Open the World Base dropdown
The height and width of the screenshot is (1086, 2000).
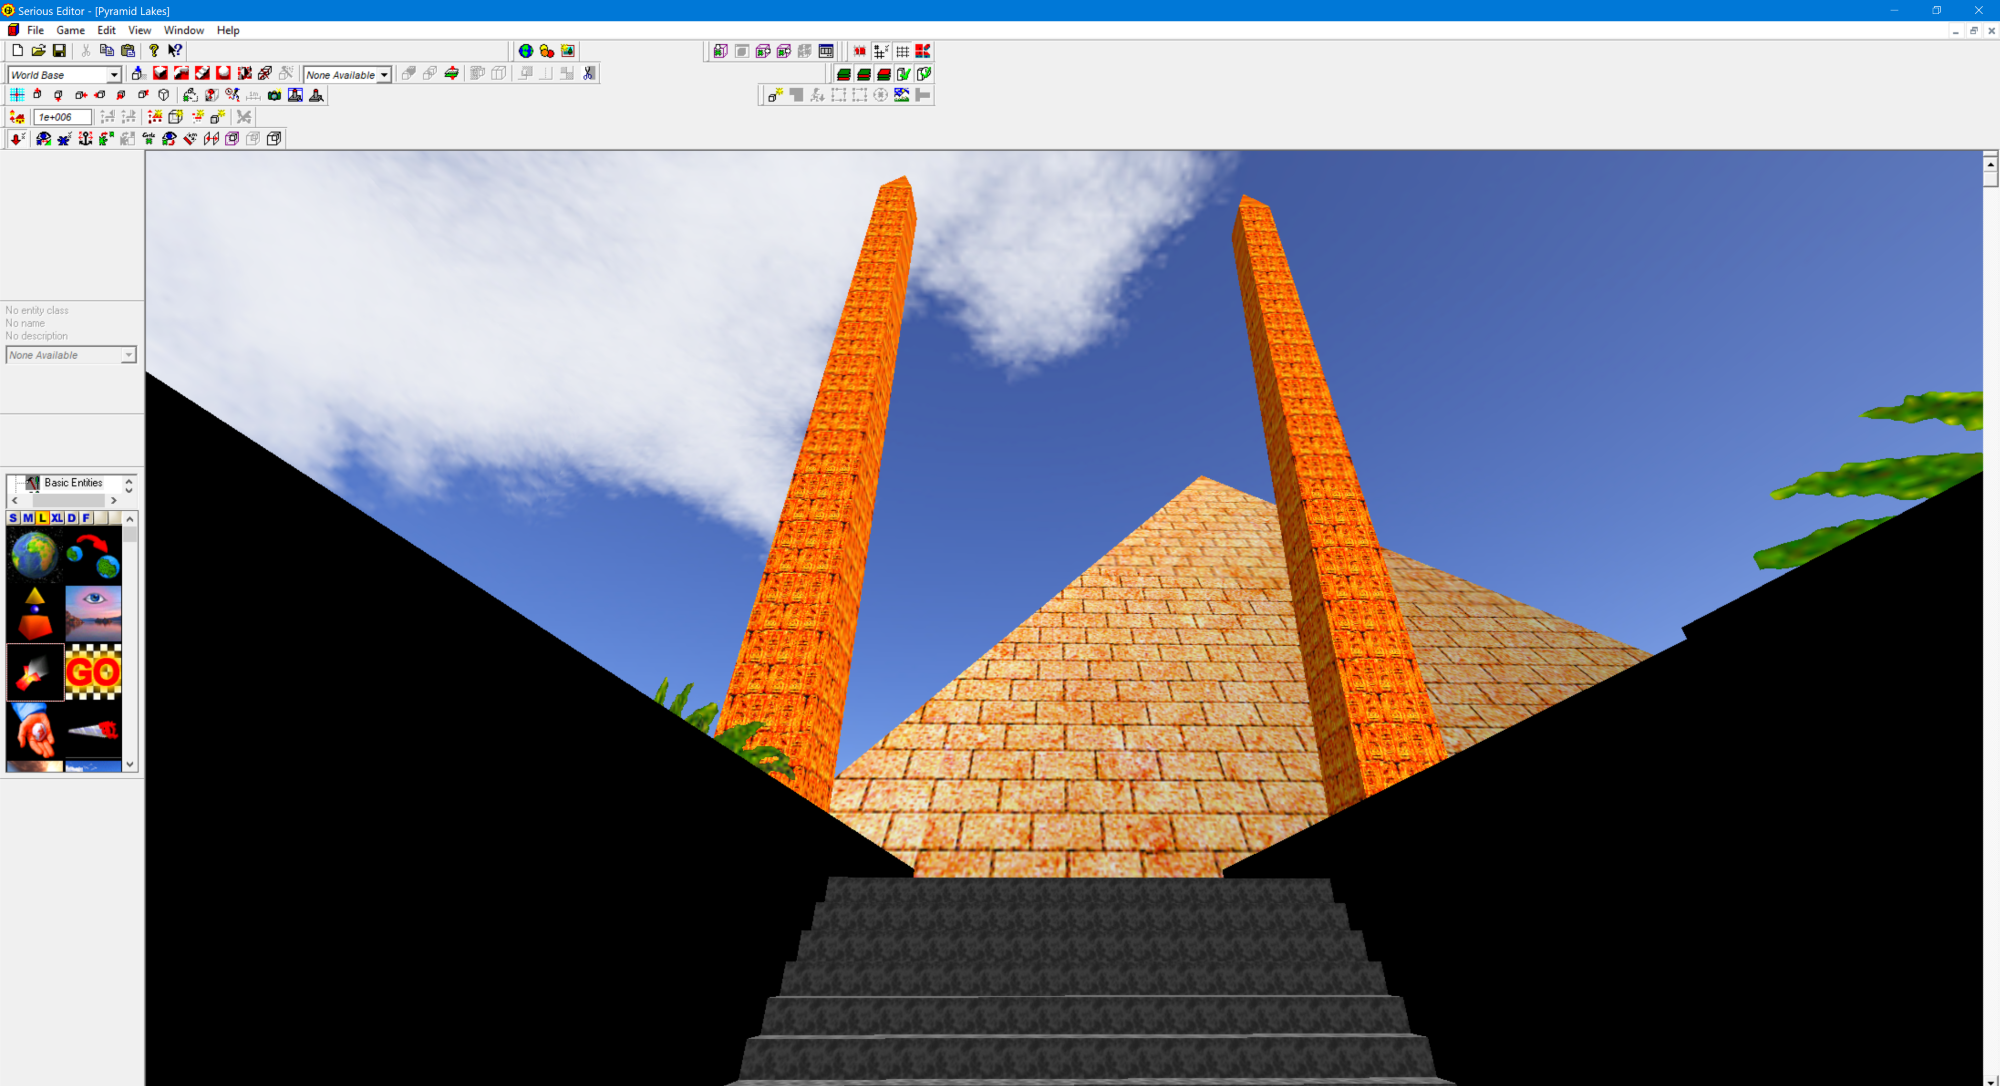pyautogui.click(x=113, y=75)
